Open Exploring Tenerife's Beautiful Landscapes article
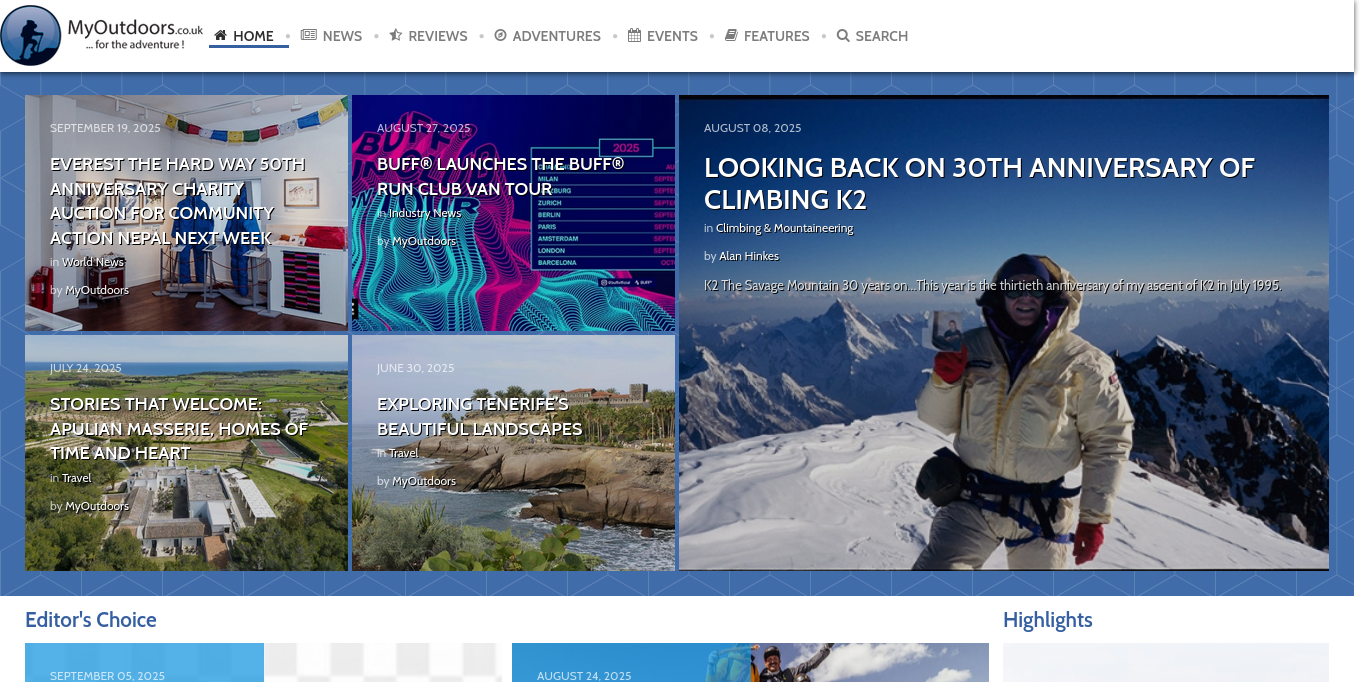The width and height of the screenshot is (1366, 682). point(479,417)
